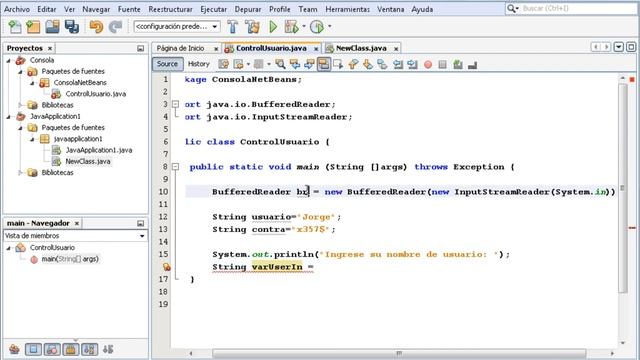Switch editor to History view

pos(198,64)
